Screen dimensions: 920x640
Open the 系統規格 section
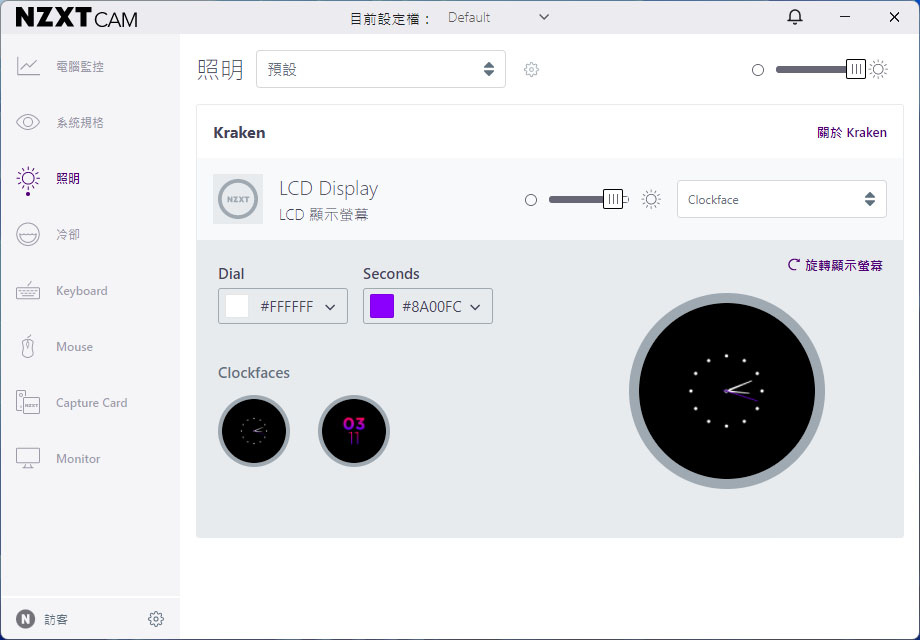[x=80, y=122]
